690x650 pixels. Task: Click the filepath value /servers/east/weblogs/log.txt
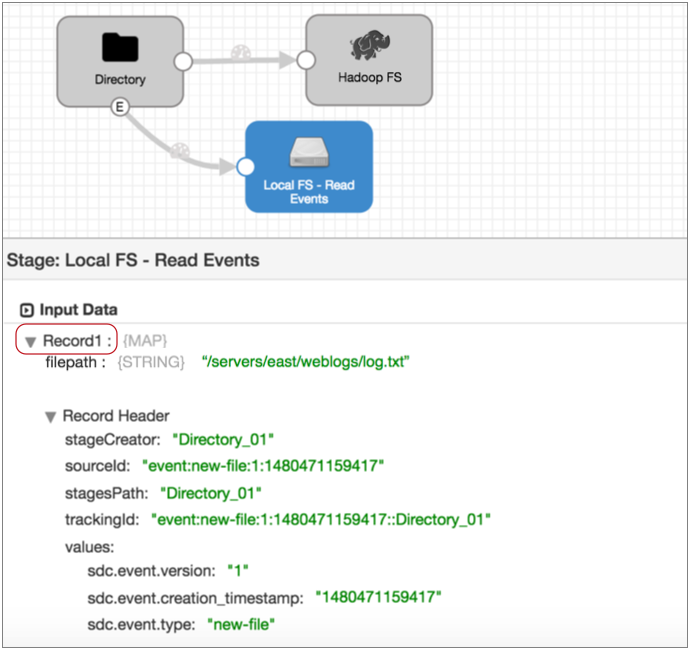coord(306,361)
